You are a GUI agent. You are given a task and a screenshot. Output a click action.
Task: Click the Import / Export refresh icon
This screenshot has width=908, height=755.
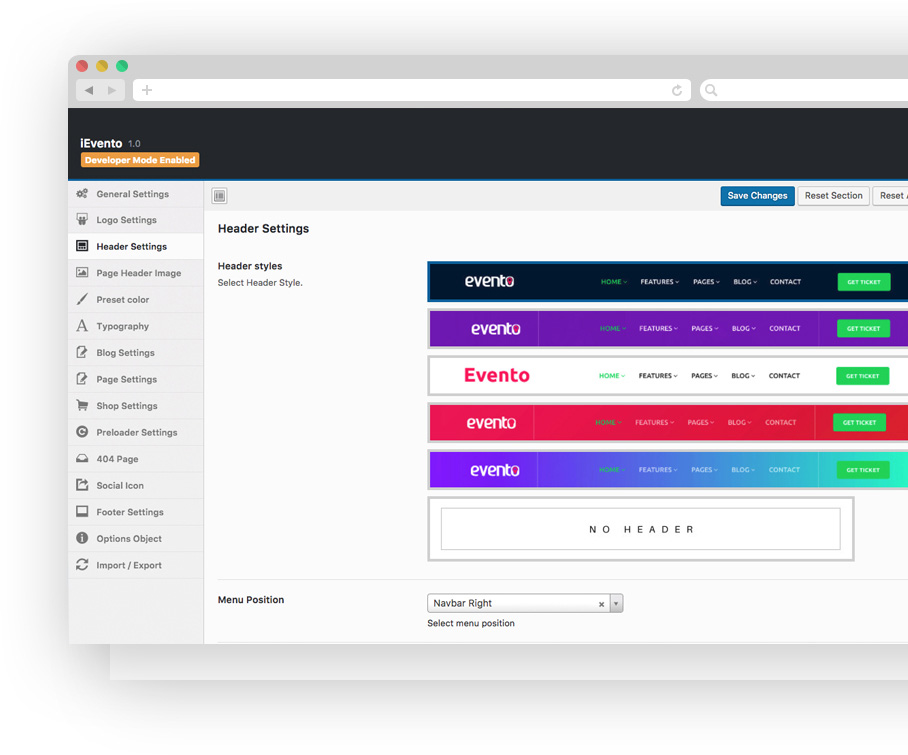point(82,565)
